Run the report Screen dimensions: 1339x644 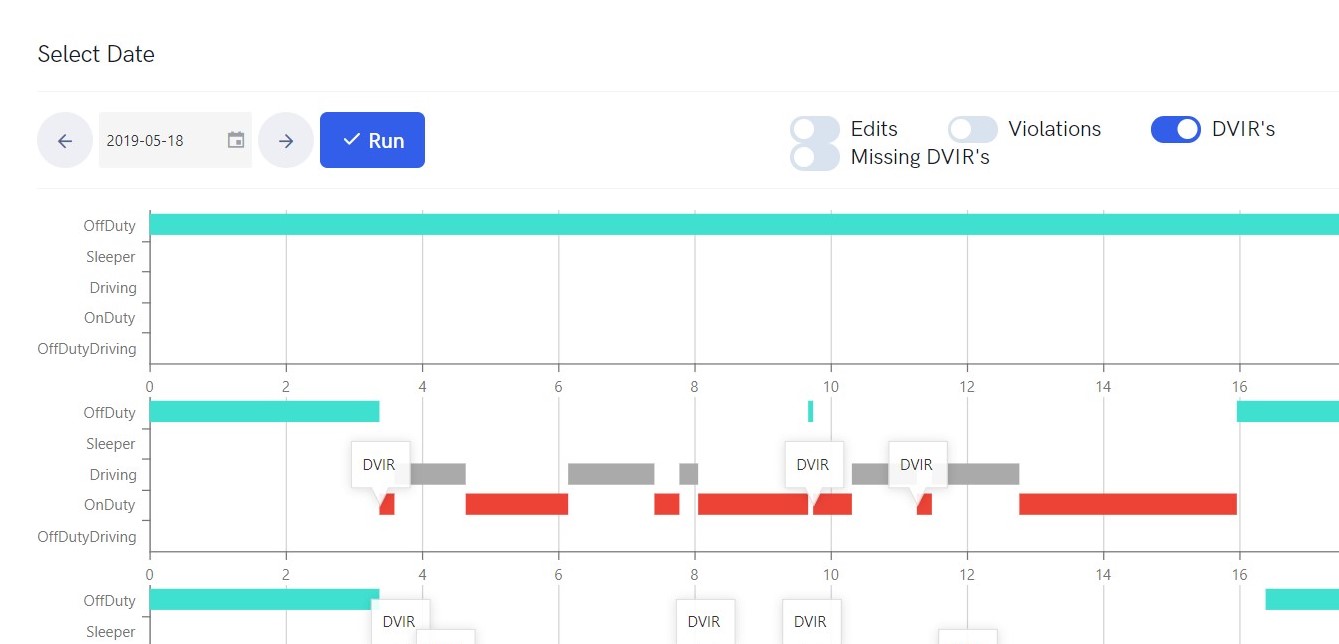tap(372, 140)
